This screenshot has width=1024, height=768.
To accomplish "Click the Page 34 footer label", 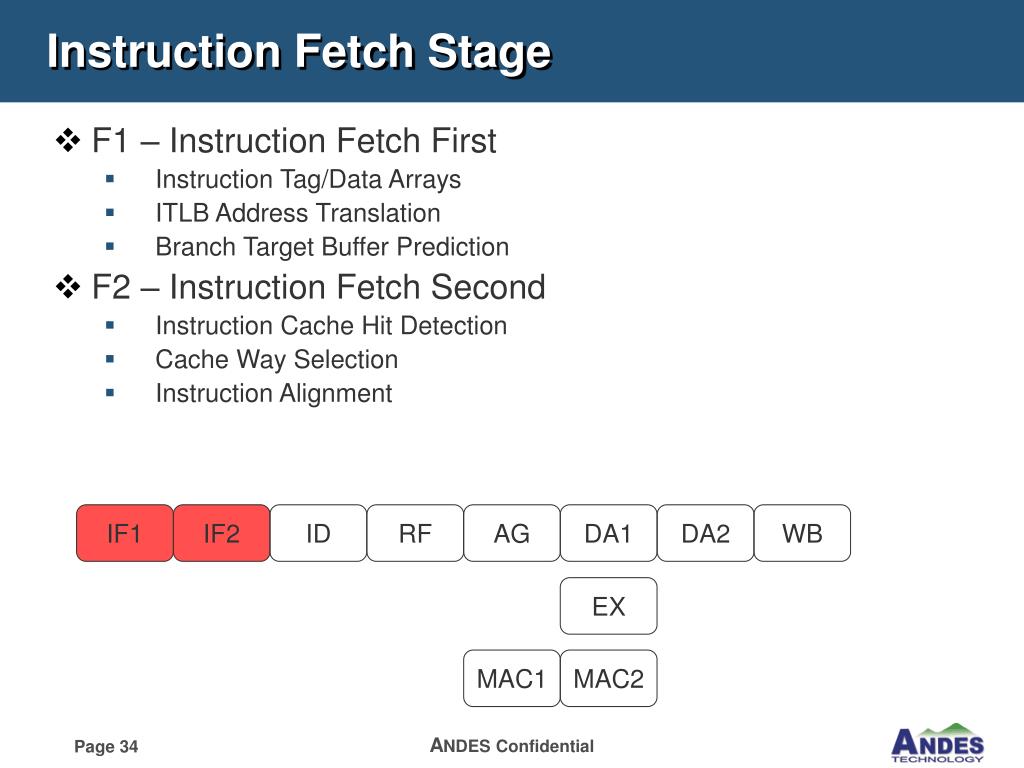I will pos(106,746).
